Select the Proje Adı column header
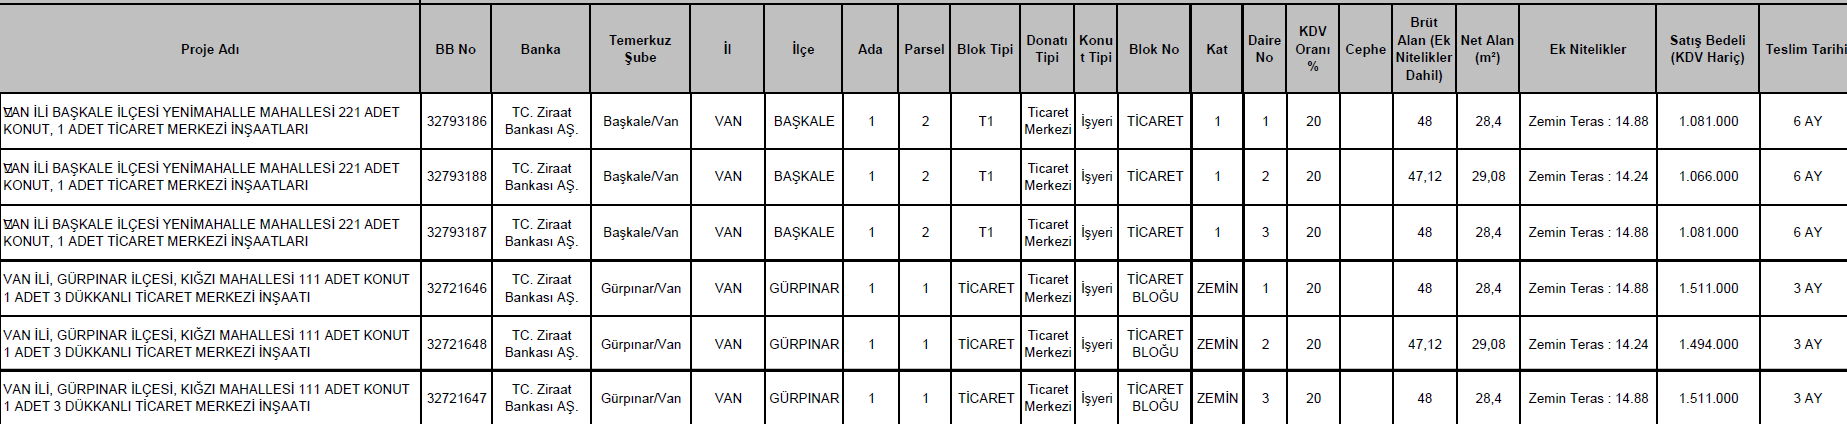The width and height of the screenshot is (1847, 424). (x=210, y=49)
